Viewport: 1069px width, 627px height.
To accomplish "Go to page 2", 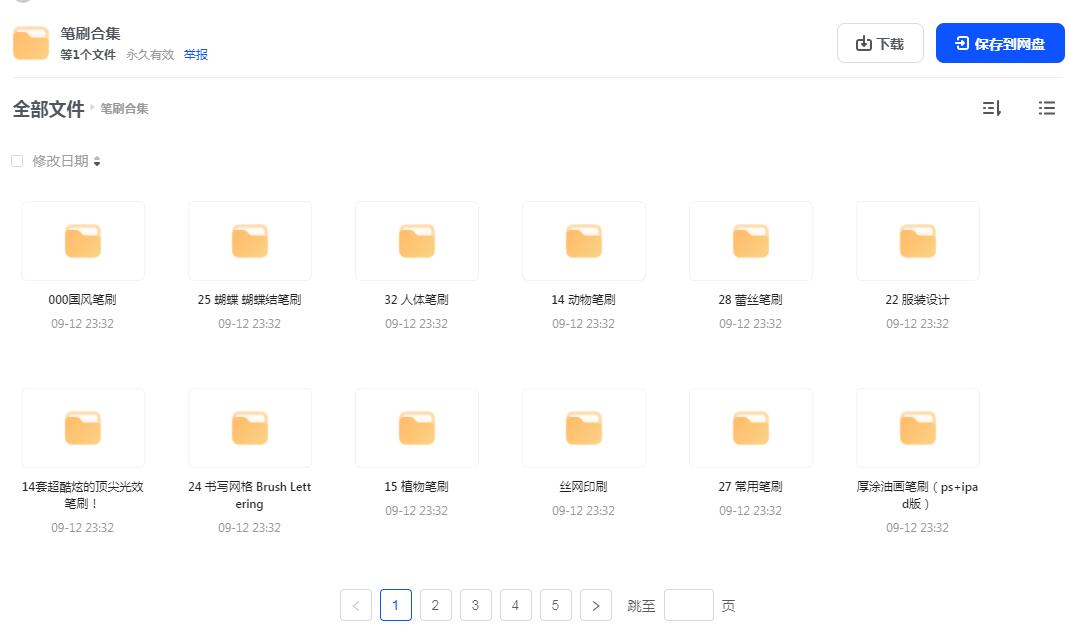I will point(436,605).
